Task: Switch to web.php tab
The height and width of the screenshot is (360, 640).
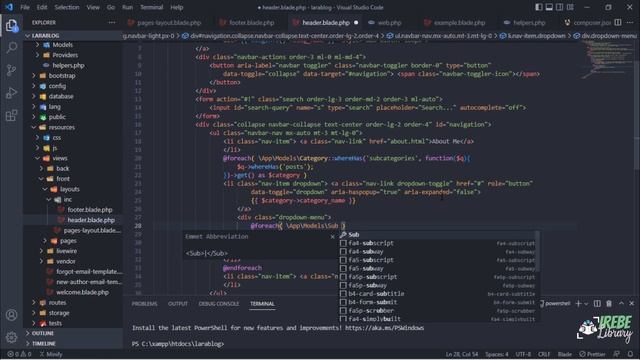Action: pyautogui.click(x=389, y=22)
